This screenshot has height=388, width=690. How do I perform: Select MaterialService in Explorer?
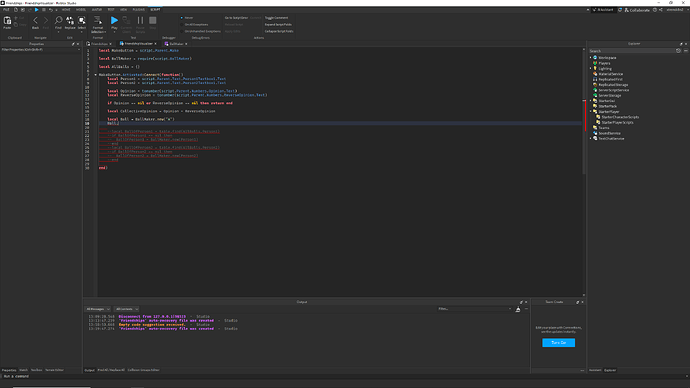610,74
